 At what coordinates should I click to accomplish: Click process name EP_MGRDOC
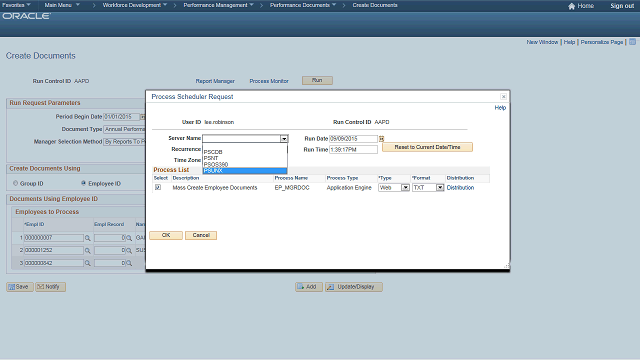pos(292,188)
